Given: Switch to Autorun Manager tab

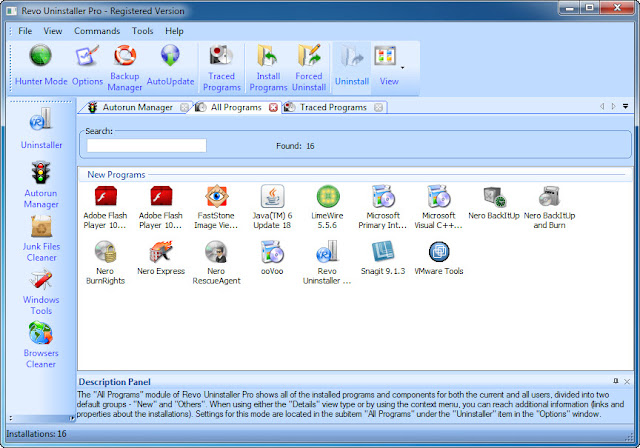Looking at the screenshot, I should click(x=137, y=107).
